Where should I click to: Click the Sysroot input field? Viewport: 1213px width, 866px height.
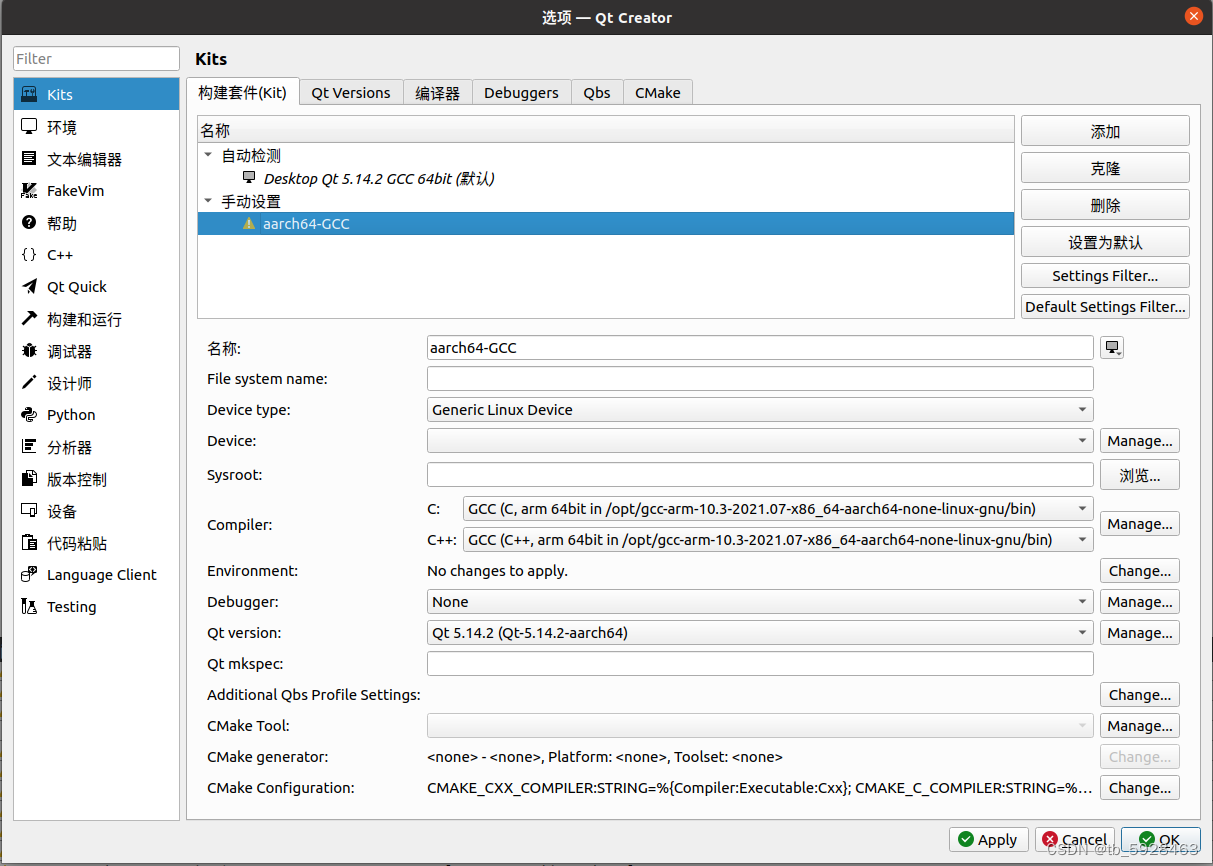click(760, 475)
